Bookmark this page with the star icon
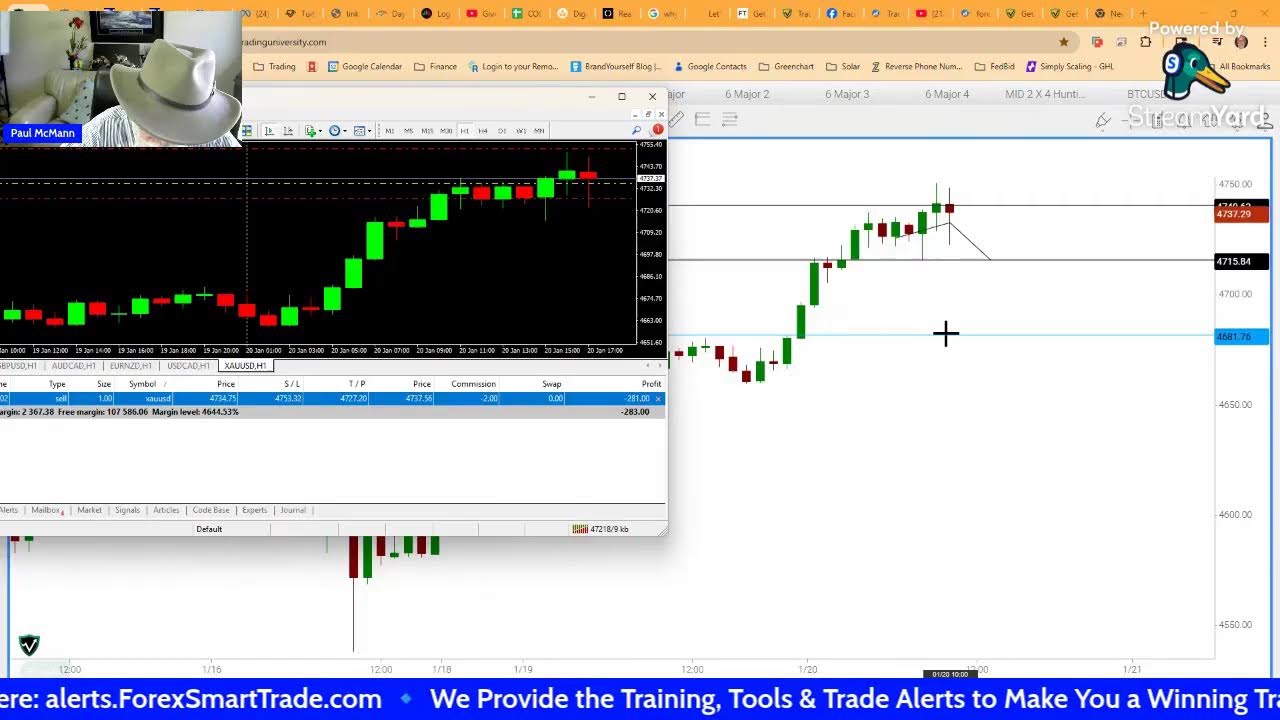This screenshot has height=720, width=1280. pyautogui.click(x=1064, y=42)
